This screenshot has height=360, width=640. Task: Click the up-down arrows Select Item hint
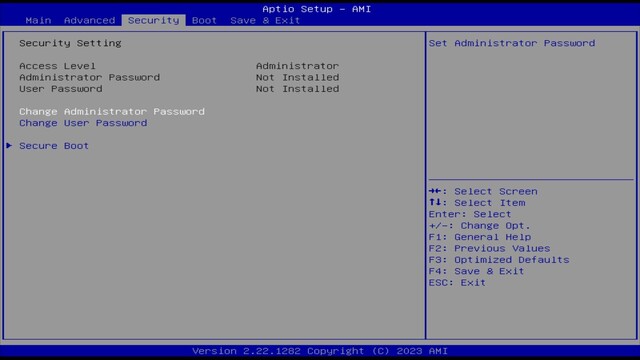(477, 203)
